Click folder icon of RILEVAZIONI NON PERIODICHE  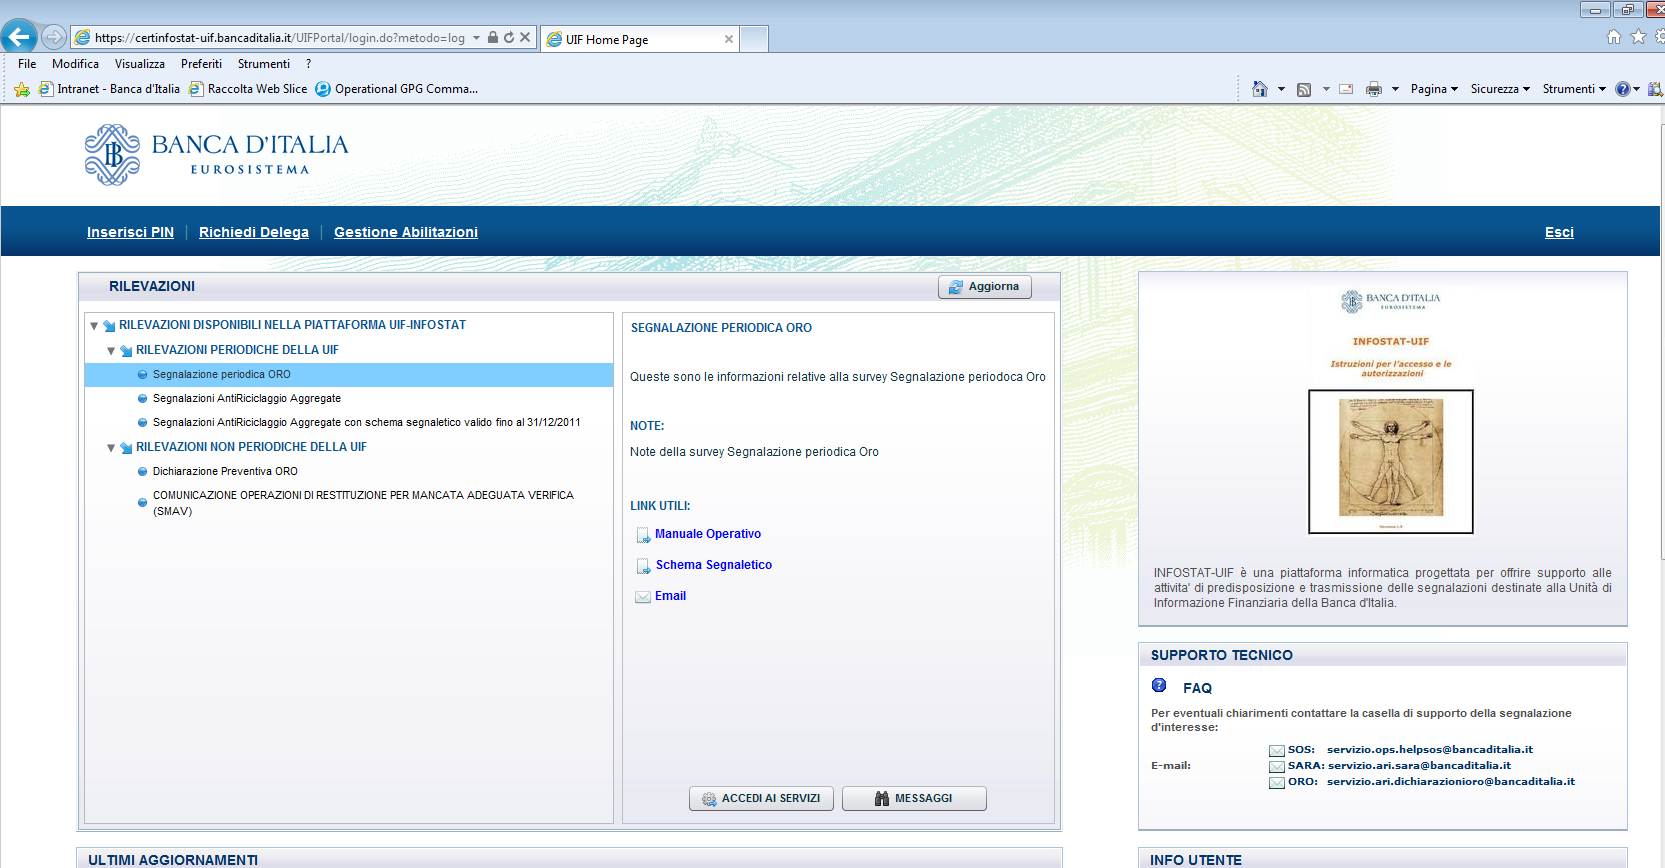pos(126,448)
